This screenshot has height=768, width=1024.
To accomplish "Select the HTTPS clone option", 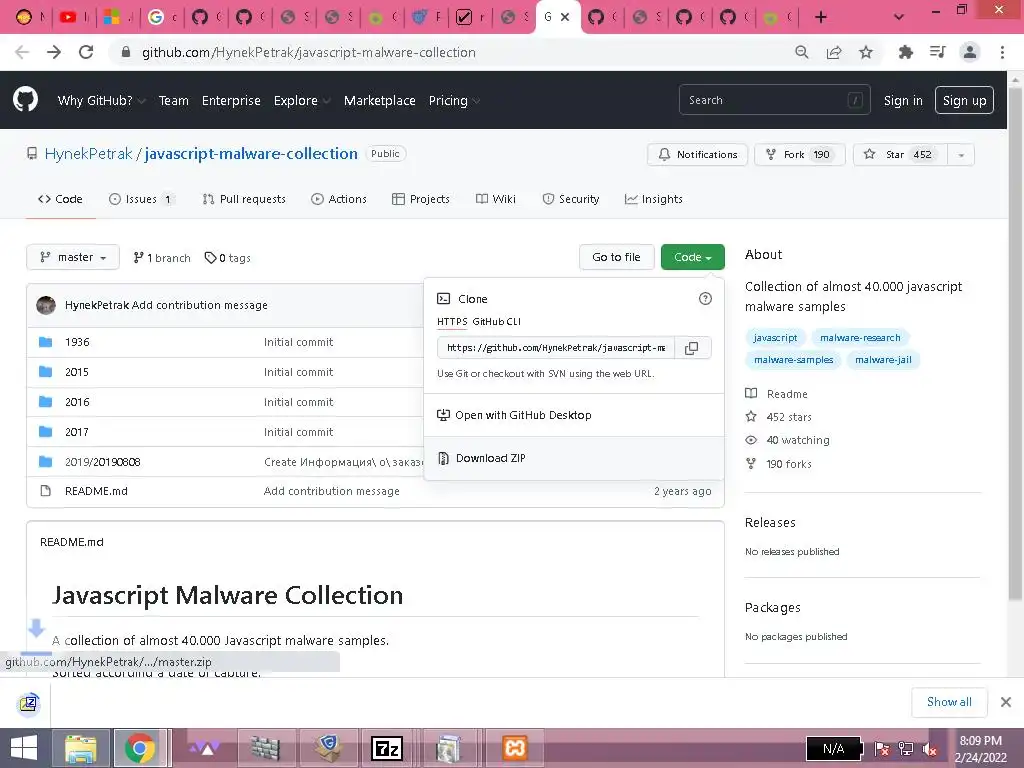I will pos(452,321).
